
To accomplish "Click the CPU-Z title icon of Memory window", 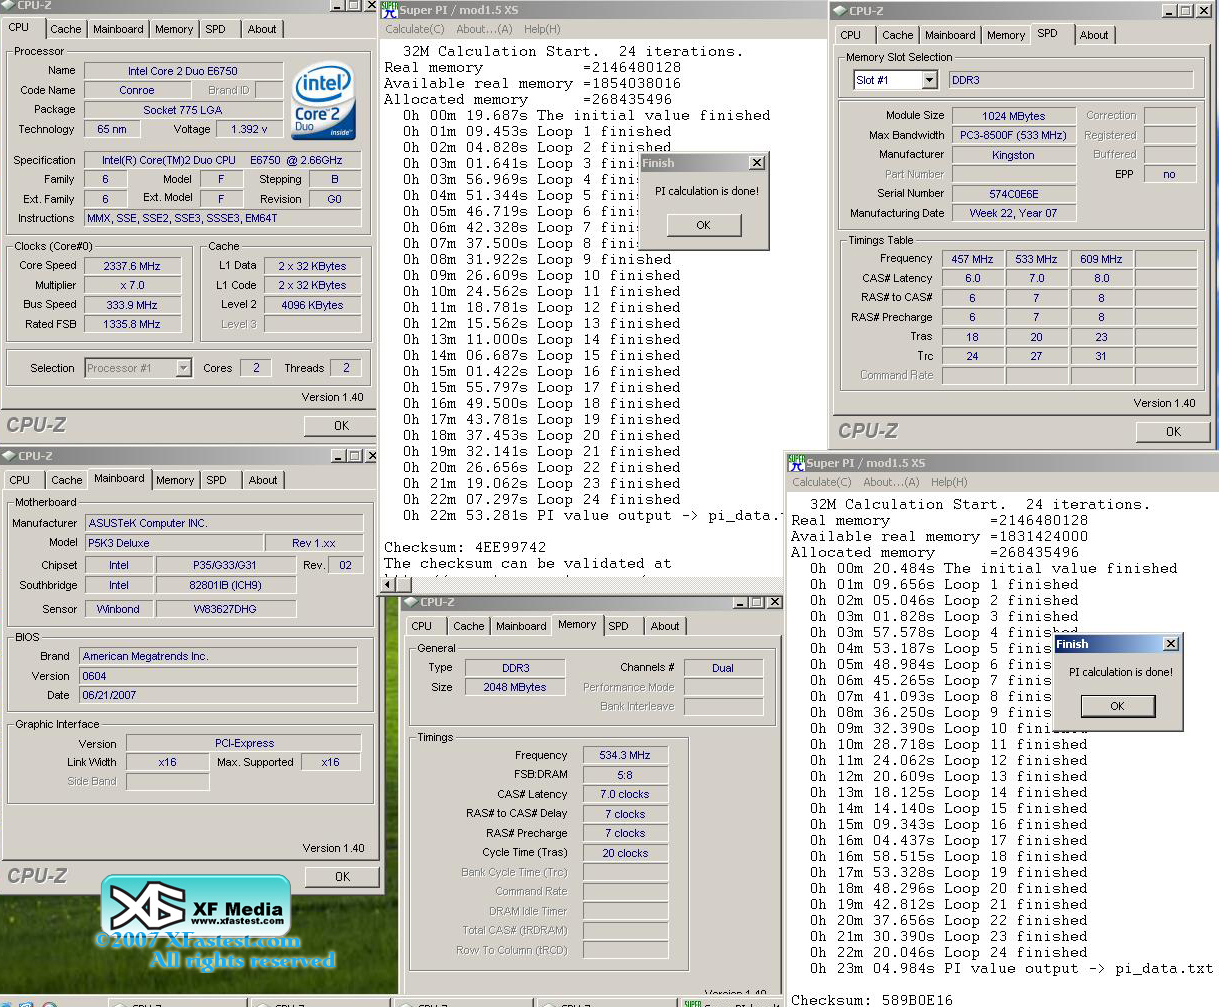I will pyautogui.click(x=409, y=602).
